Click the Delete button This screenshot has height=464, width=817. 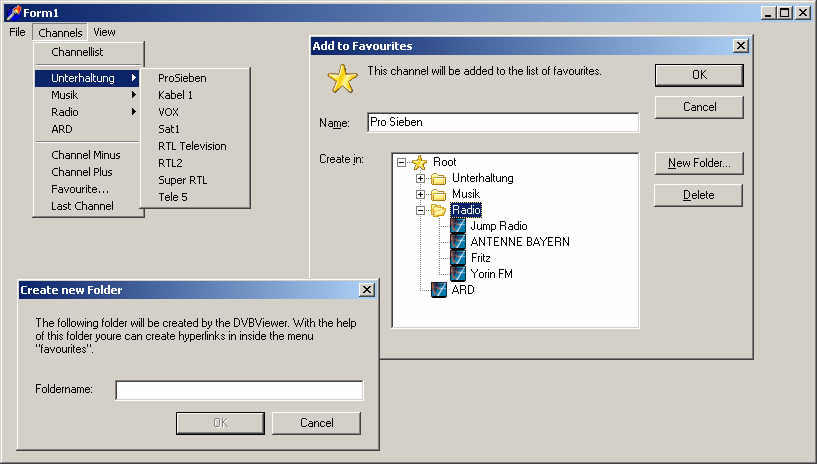pyautogui.click(x=699, y=195)
